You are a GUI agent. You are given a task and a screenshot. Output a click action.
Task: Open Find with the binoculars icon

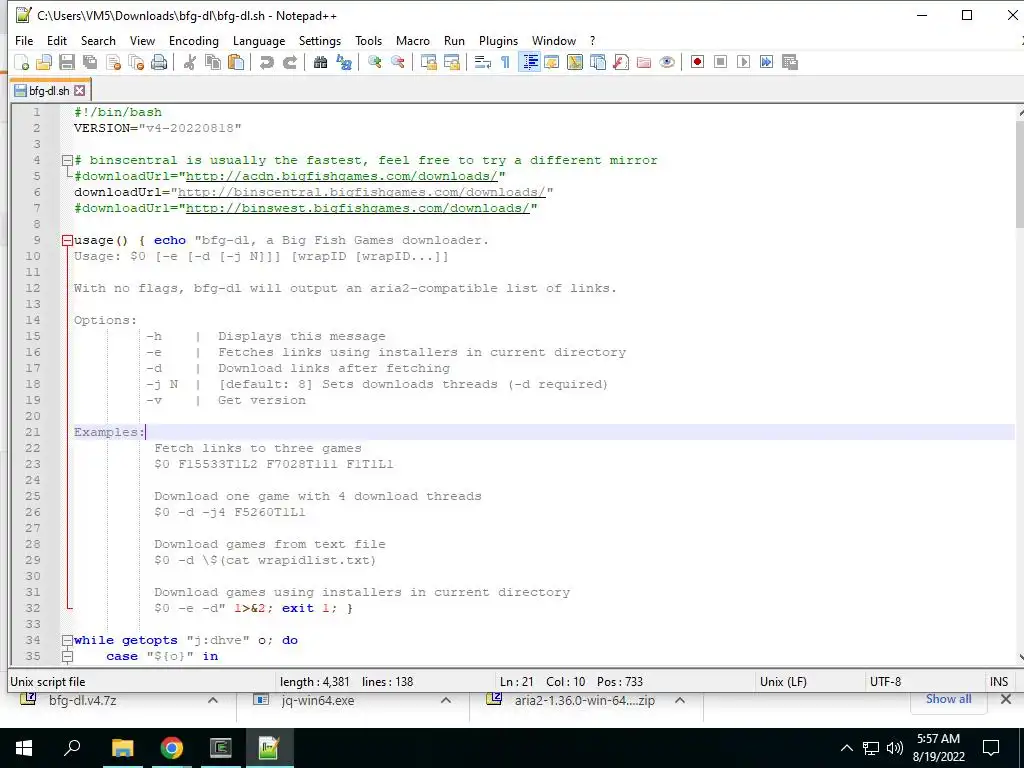click(320, 62)
